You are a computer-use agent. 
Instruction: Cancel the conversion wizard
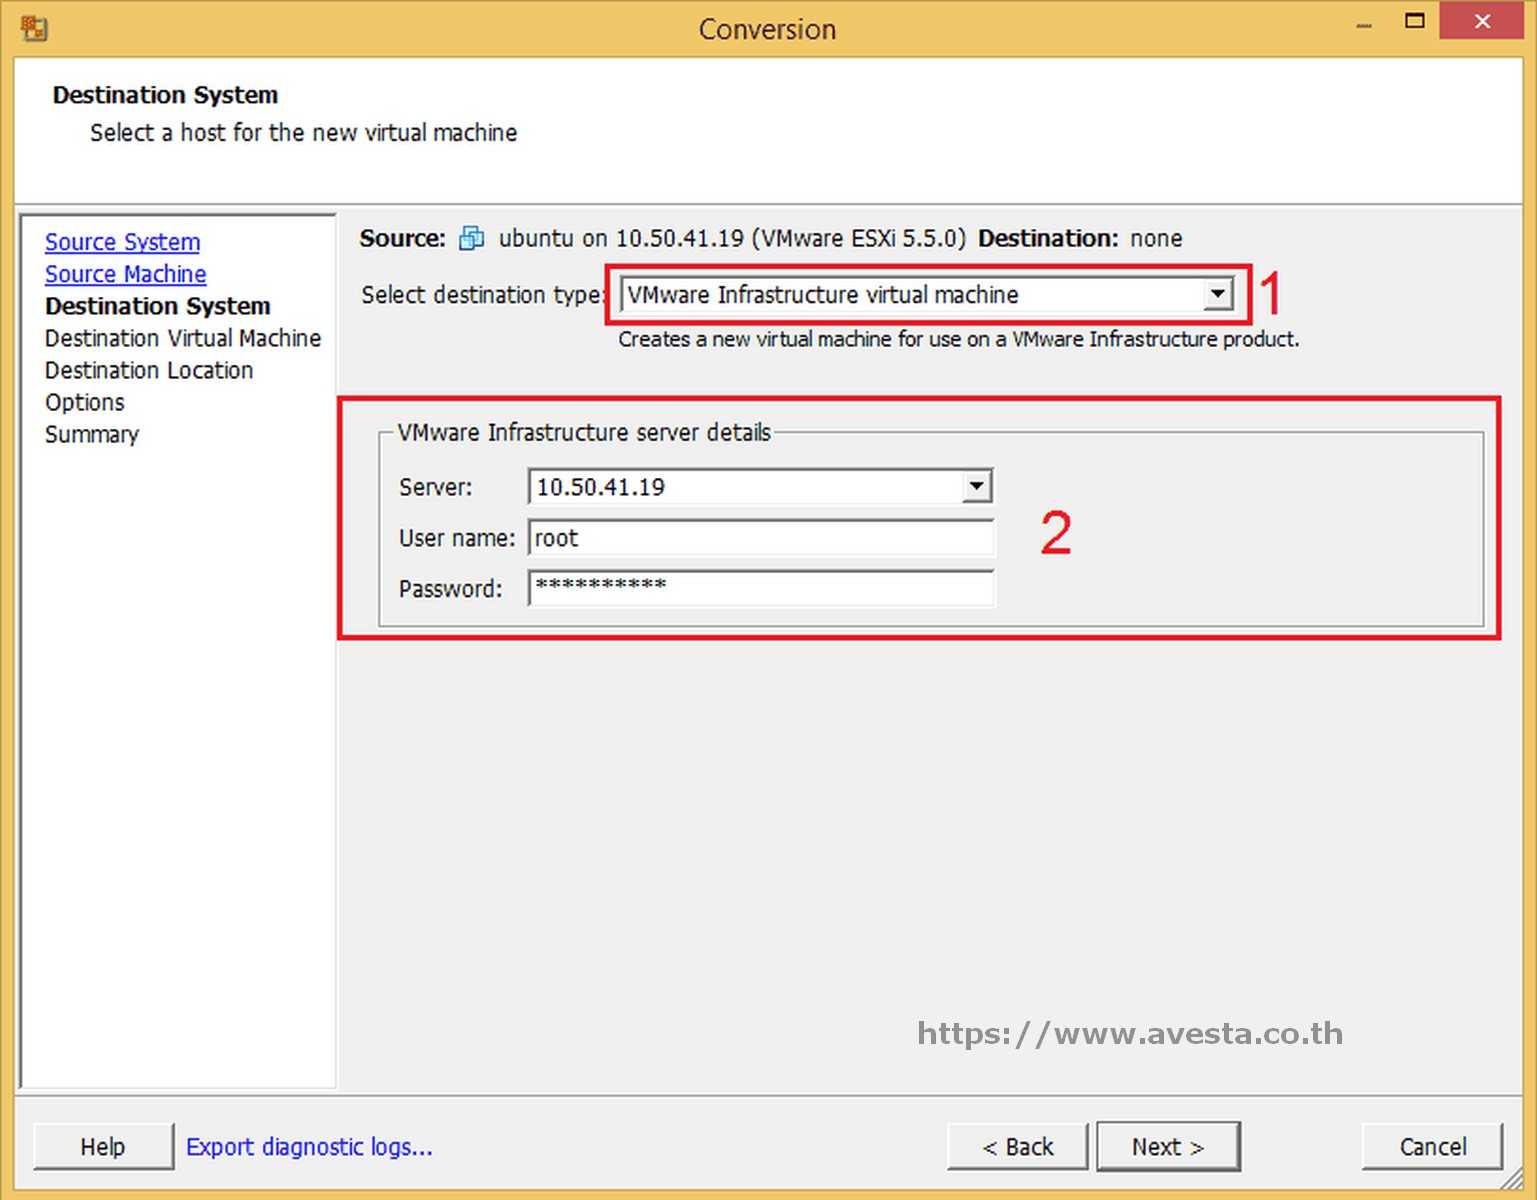1432,1146
